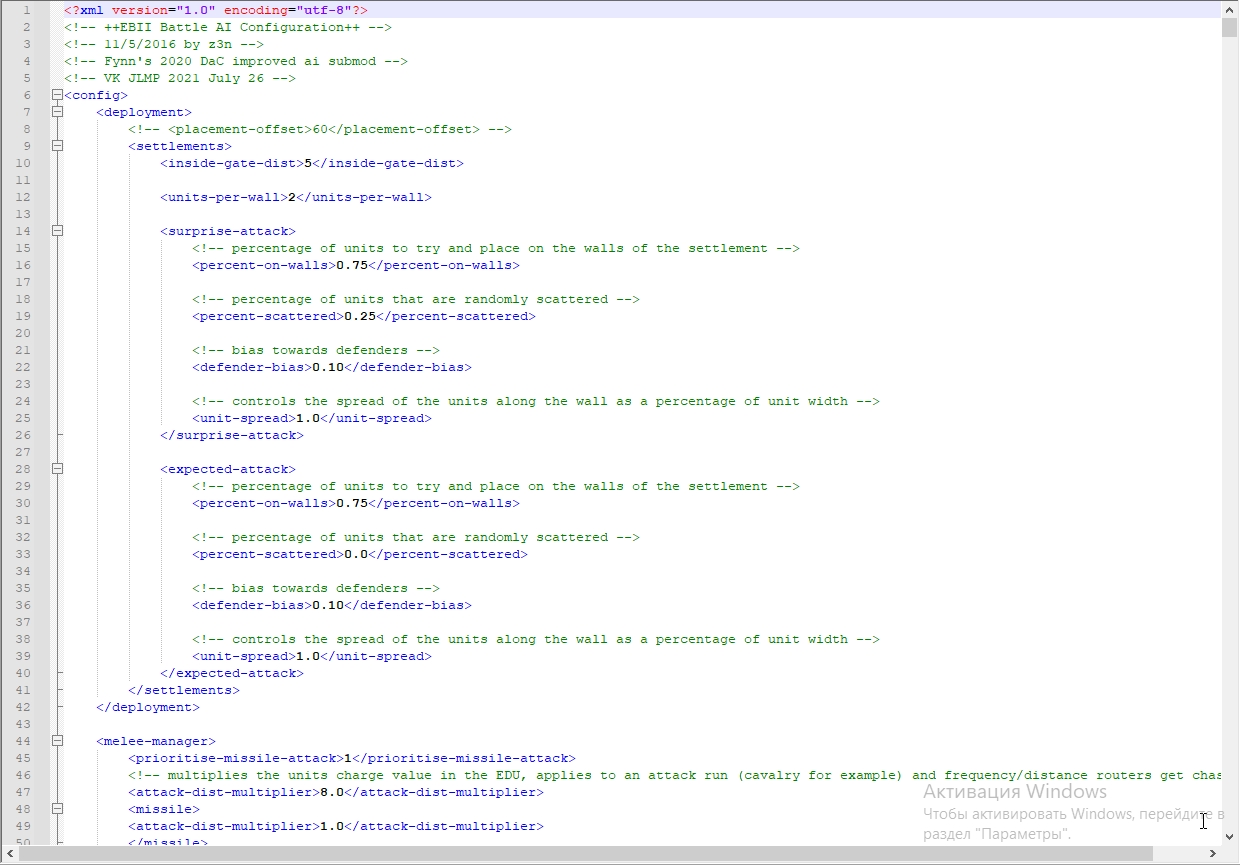Viewport: 1240px width, 865px height.
Task: Click percent-scattered value 0.25 on line 19
Action: (360, 316)
